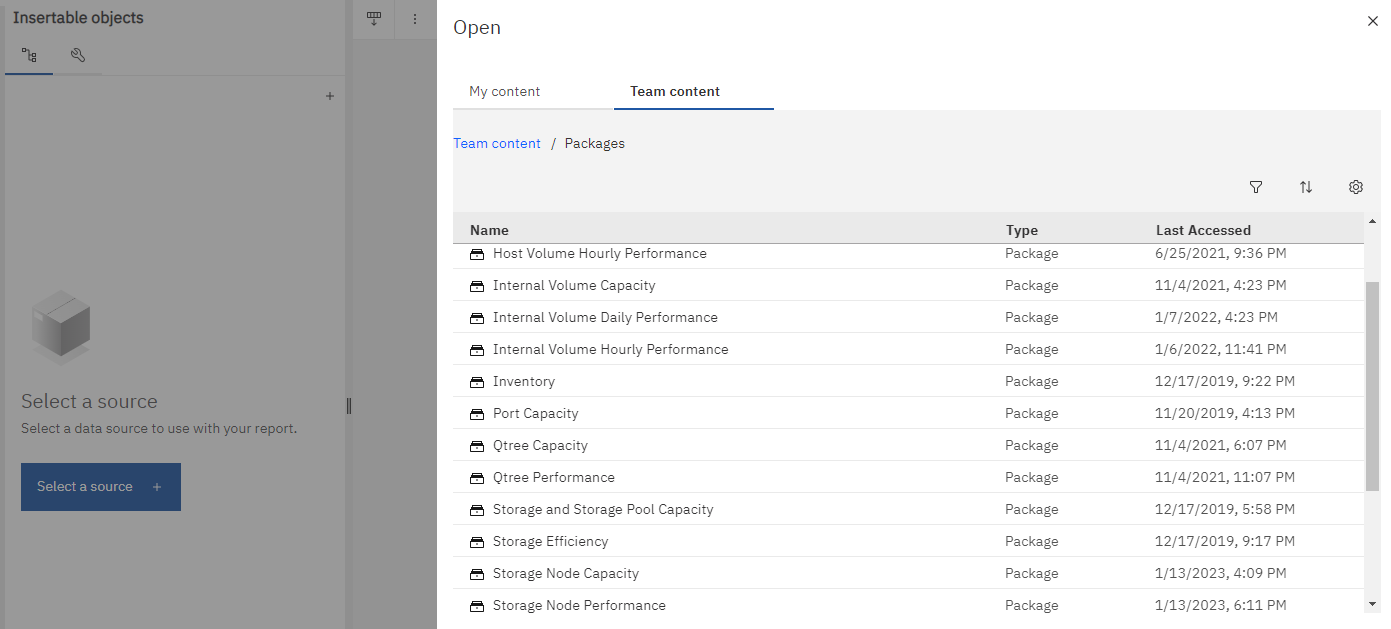This screenshot has height=629, width=1391.
Task: Select the Storage Efficiency package row
Action: pyautogui.click(x=550, y=541)
